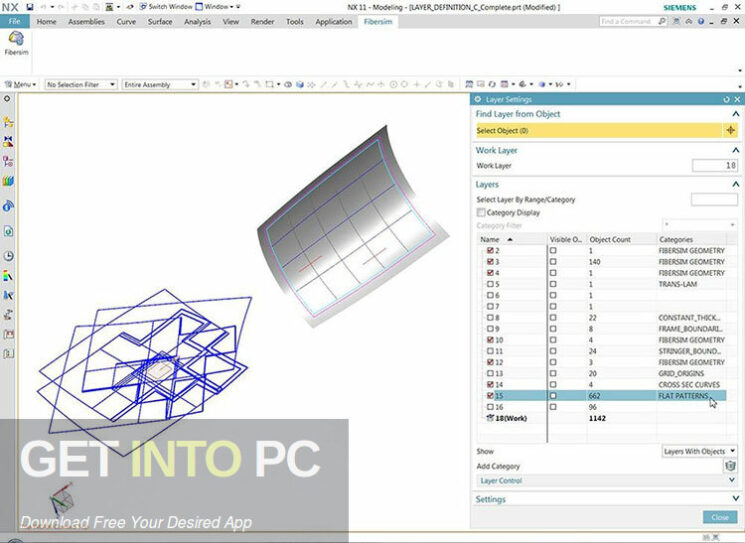745x543 pixels.
Task: Uncheck layer 2 selectable checkbox
Action: (x=490, y=250)
